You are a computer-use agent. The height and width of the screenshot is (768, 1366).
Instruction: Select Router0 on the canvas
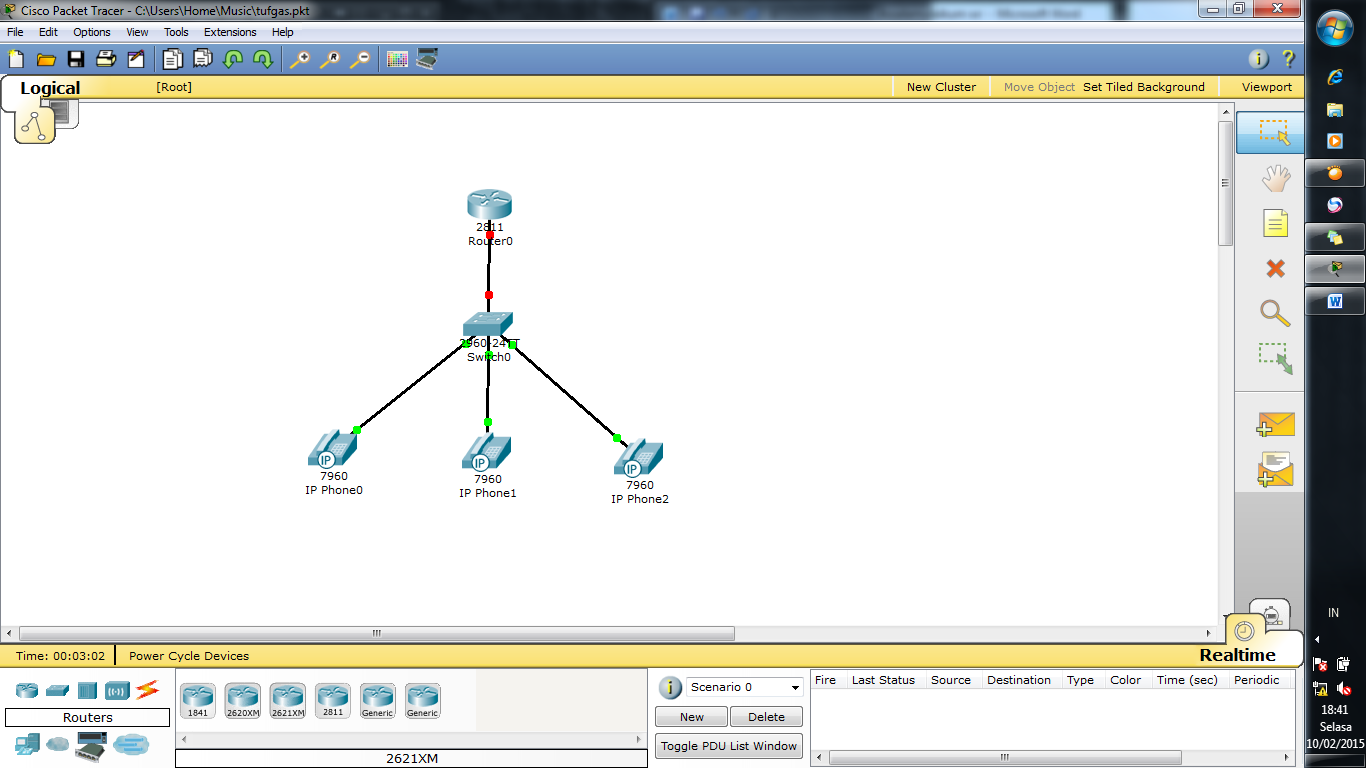pos(489,204)
